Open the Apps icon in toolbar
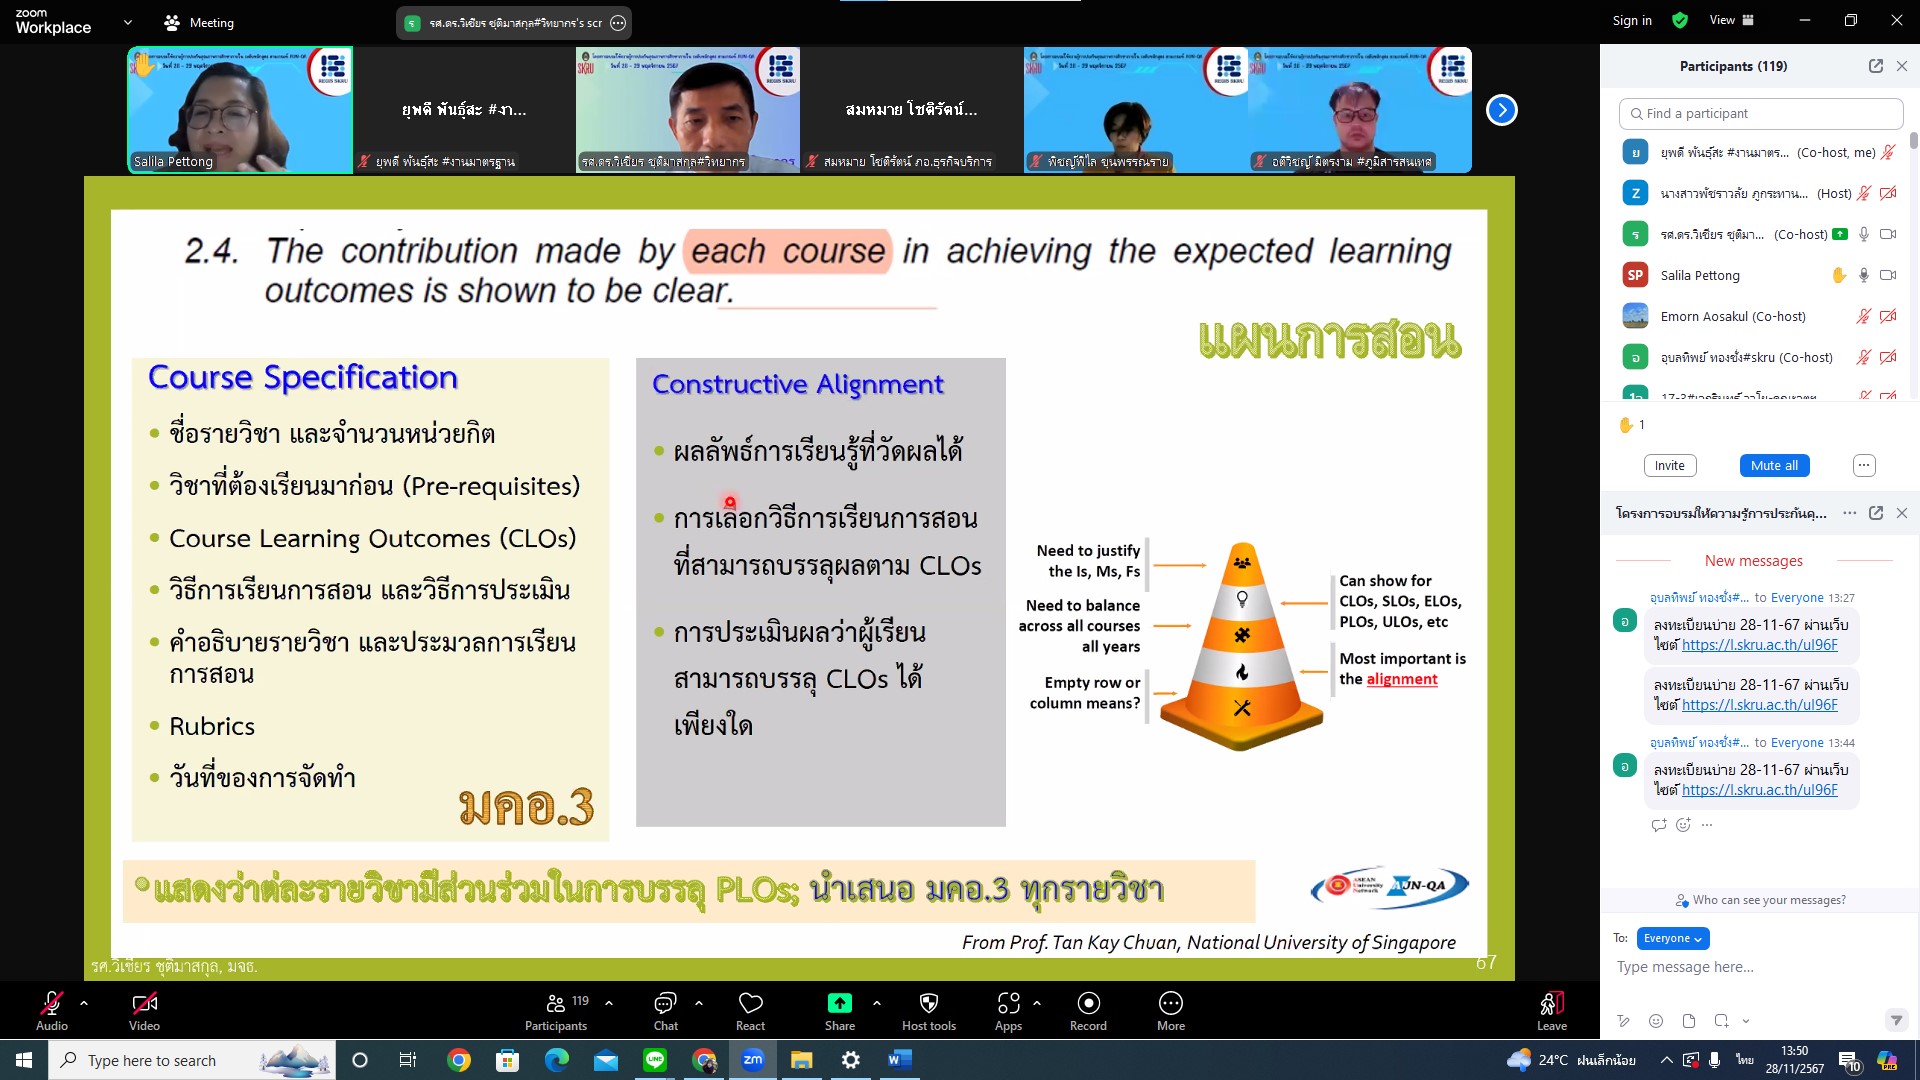 (x=1008, y=1003)
